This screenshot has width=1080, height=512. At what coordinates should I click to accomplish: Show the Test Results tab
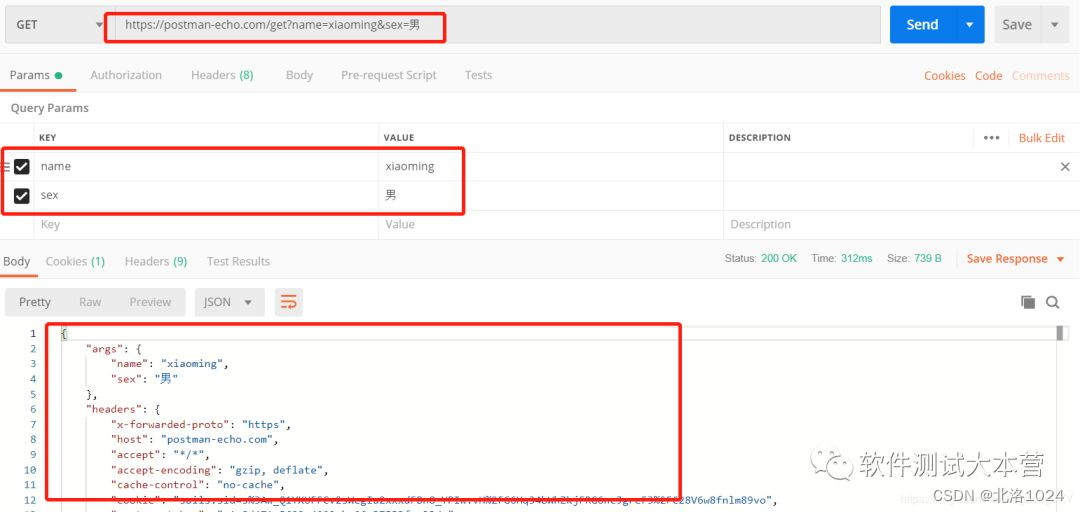(x=238, y=261)
